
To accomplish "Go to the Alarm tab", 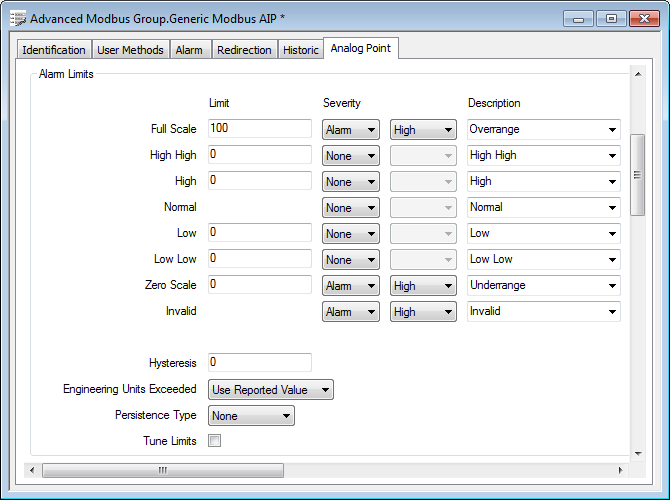I will pyautogui.click(x=189, y=50).
